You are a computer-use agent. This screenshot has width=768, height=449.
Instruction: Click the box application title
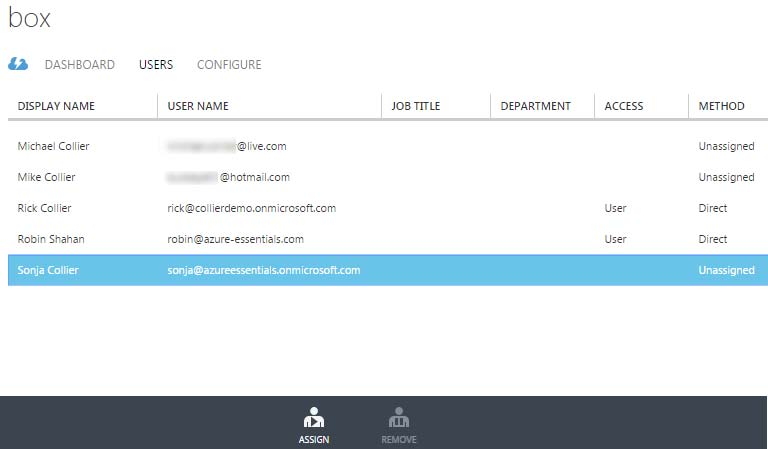[29, 18]
